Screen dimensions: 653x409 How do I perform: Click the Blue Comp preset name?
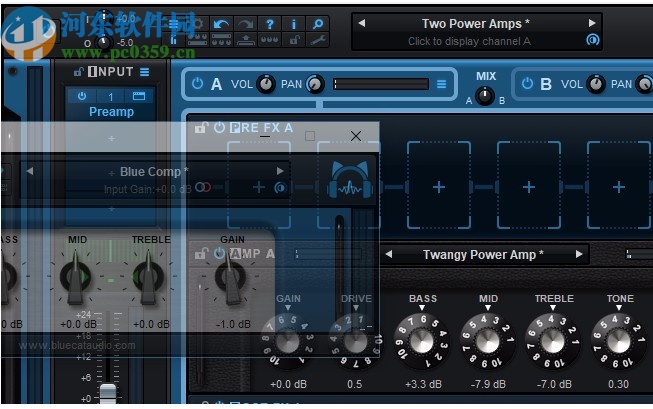(154, 172)
